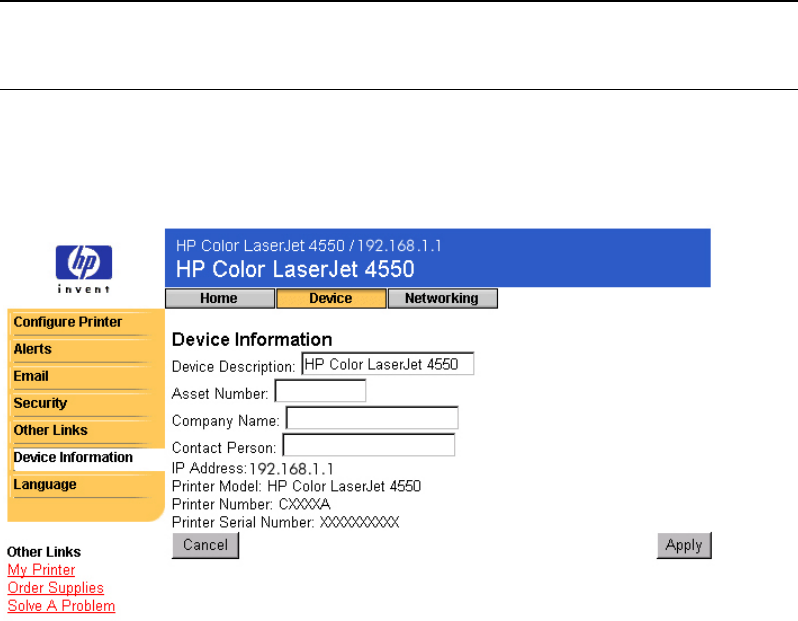This screenshot has height=621, width=798.
Task: Follow the My Printer link
Action: click(x=41, y=570)
